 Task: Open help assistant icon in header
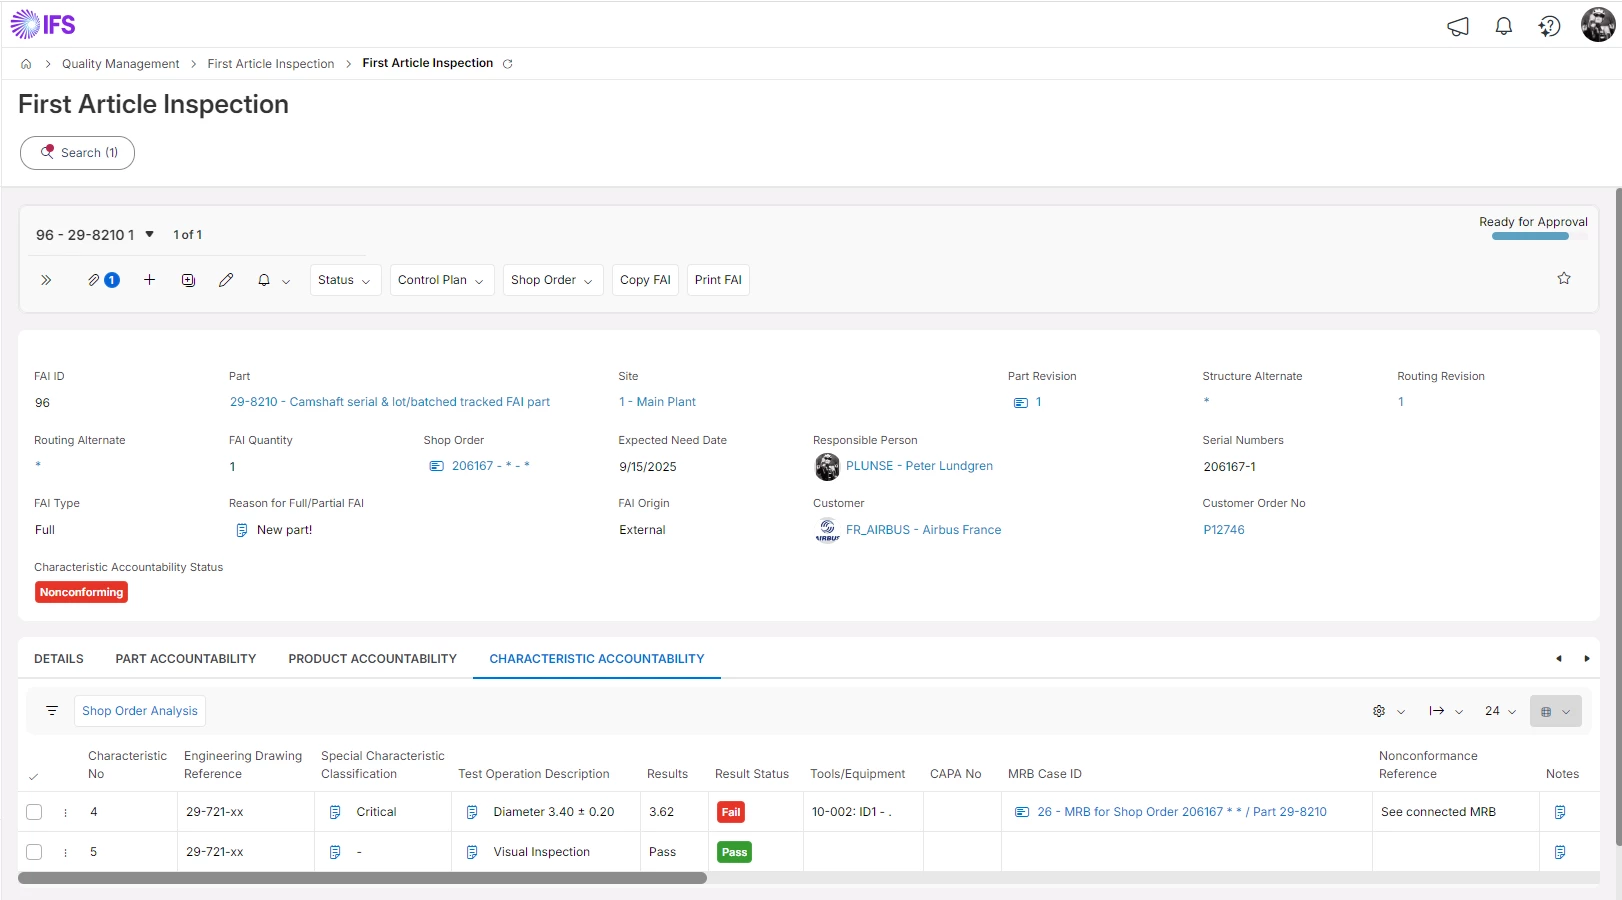coord(1549,27)
